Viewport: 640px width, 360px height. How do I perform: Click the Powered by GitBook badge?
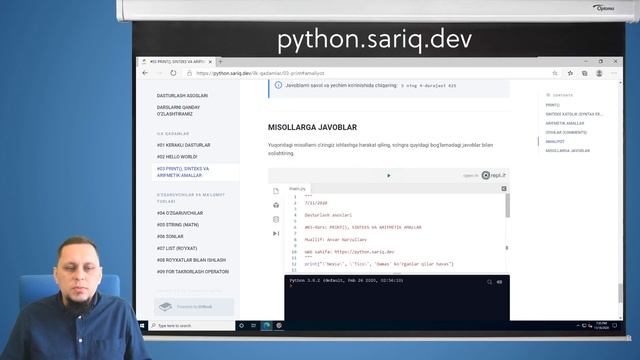click(194, 307)
